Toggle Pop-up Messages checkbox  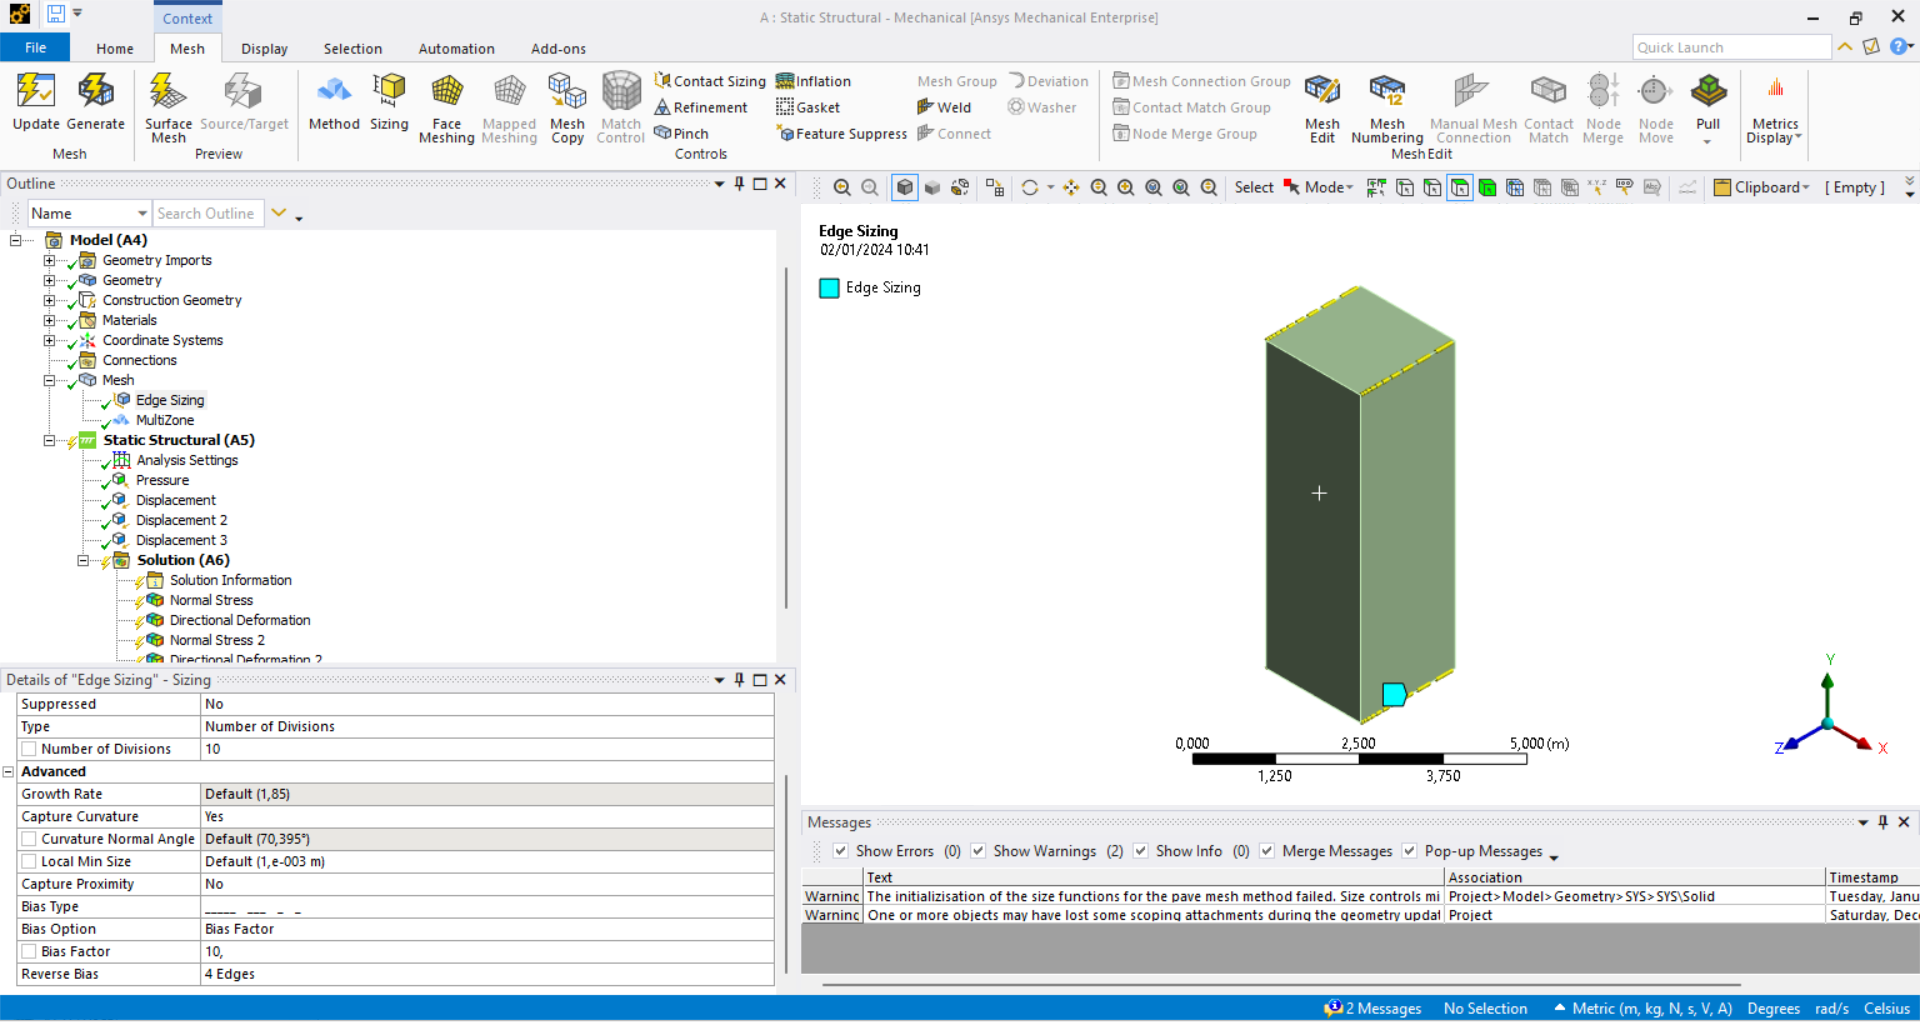pos(1409,850)
